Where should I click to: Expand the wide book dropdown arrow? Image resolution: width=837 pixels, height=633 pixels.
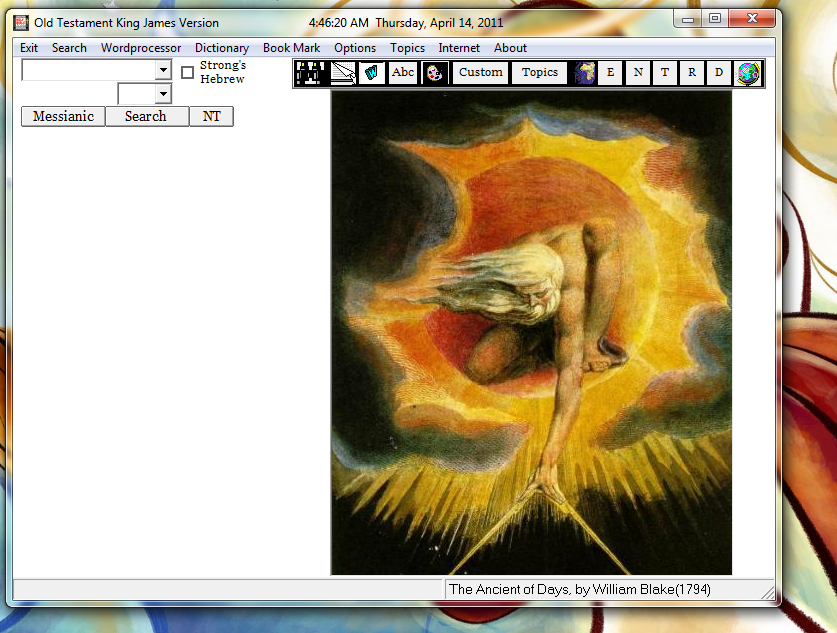163,70
